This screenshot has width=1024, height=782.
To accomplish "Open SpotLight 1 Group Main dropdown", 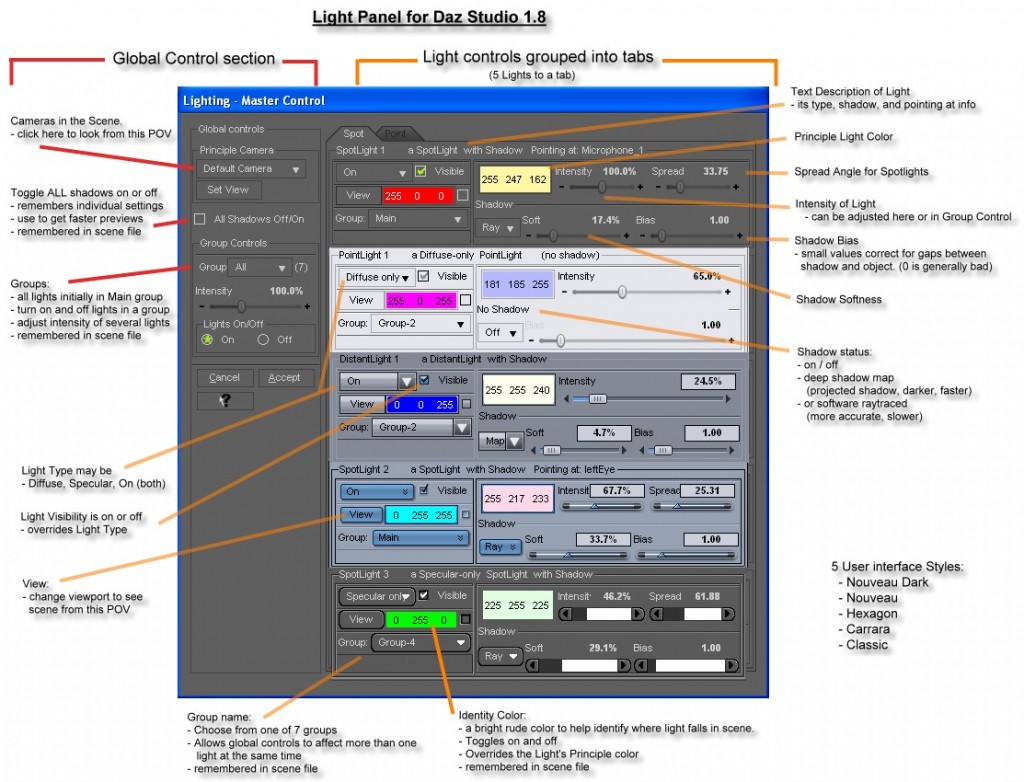I will (x=418, y=219).
